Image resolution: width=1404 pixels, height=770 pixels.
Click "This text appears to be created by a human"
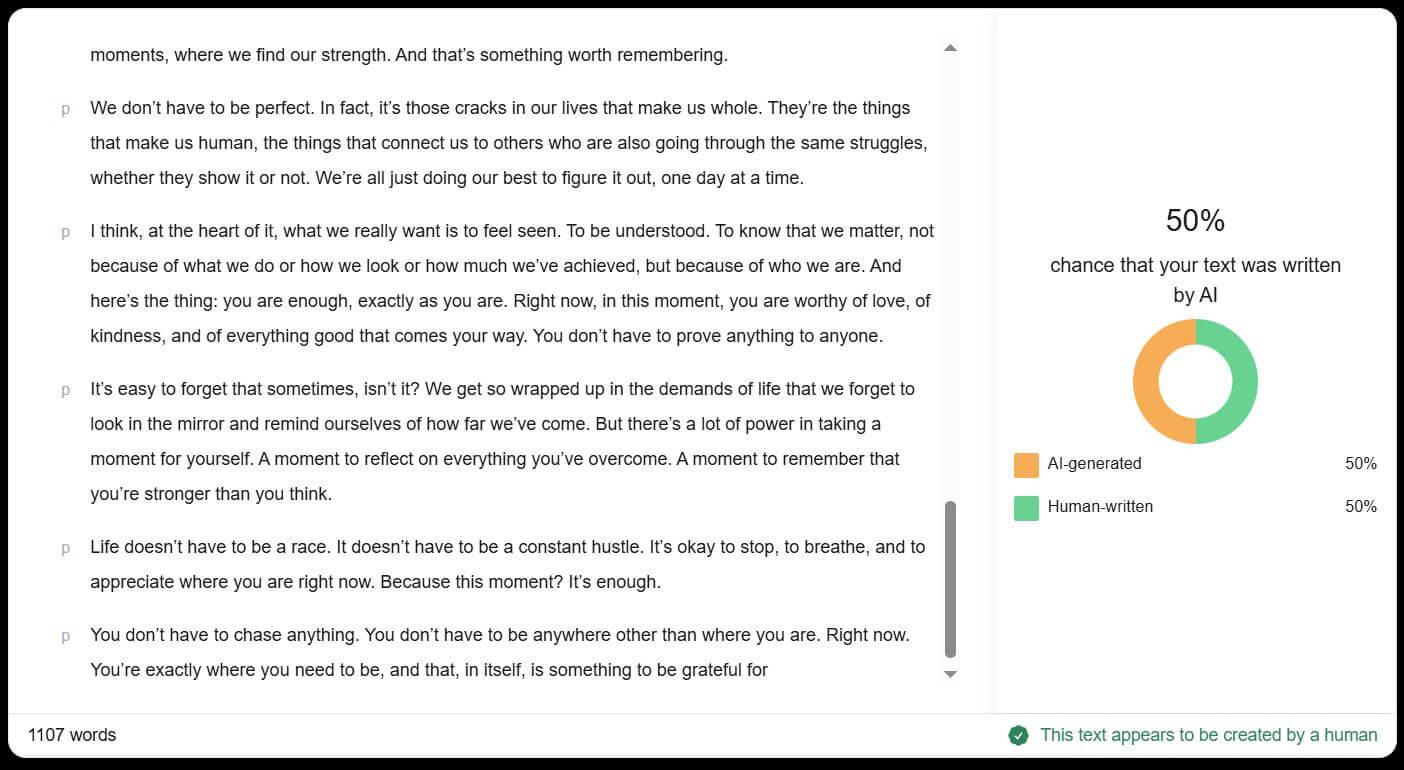pos(1208,735)
